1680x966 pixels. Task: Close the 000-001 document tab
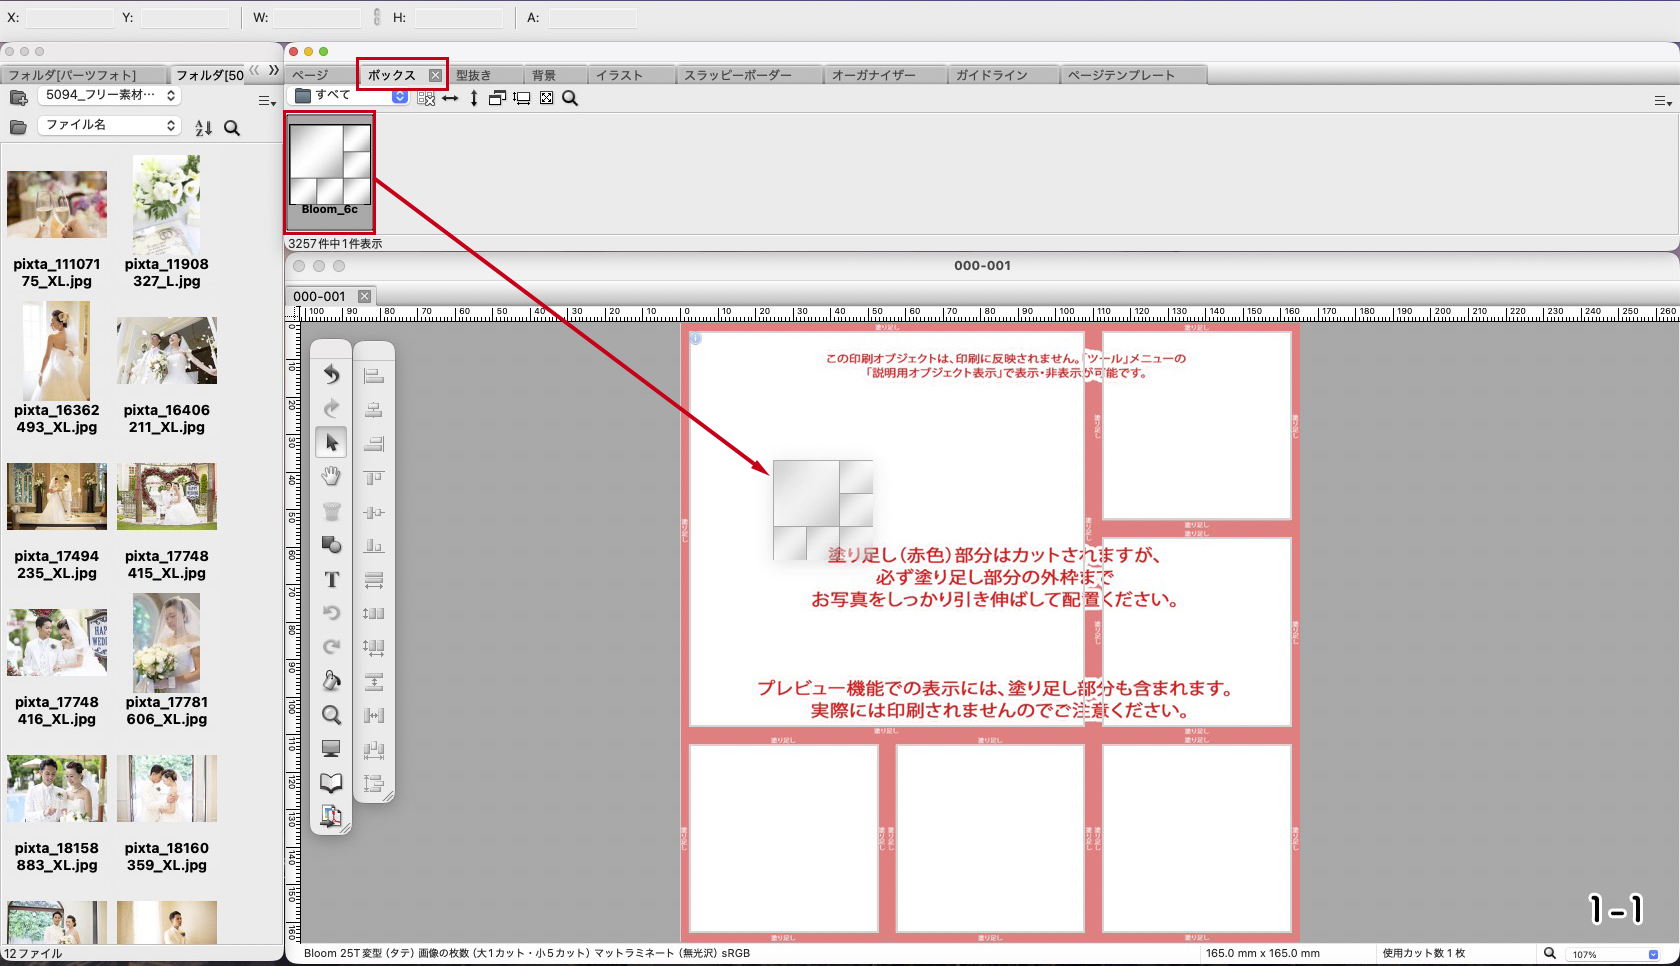tap(365, 296)
